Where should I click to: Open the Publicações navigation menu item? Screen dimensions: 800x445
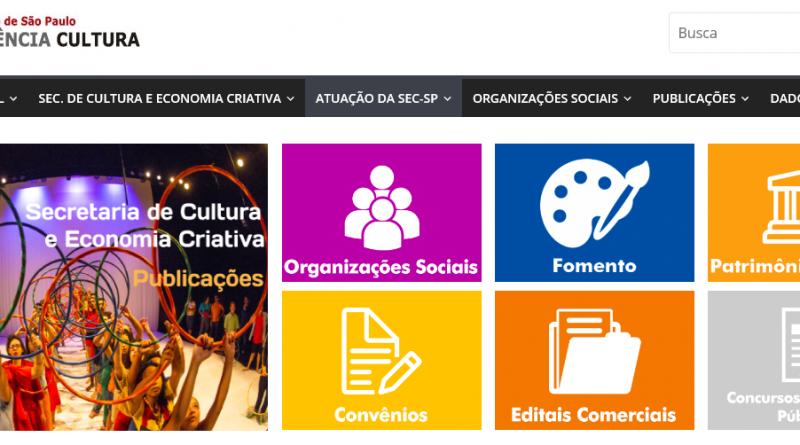[x=701, y=98]
